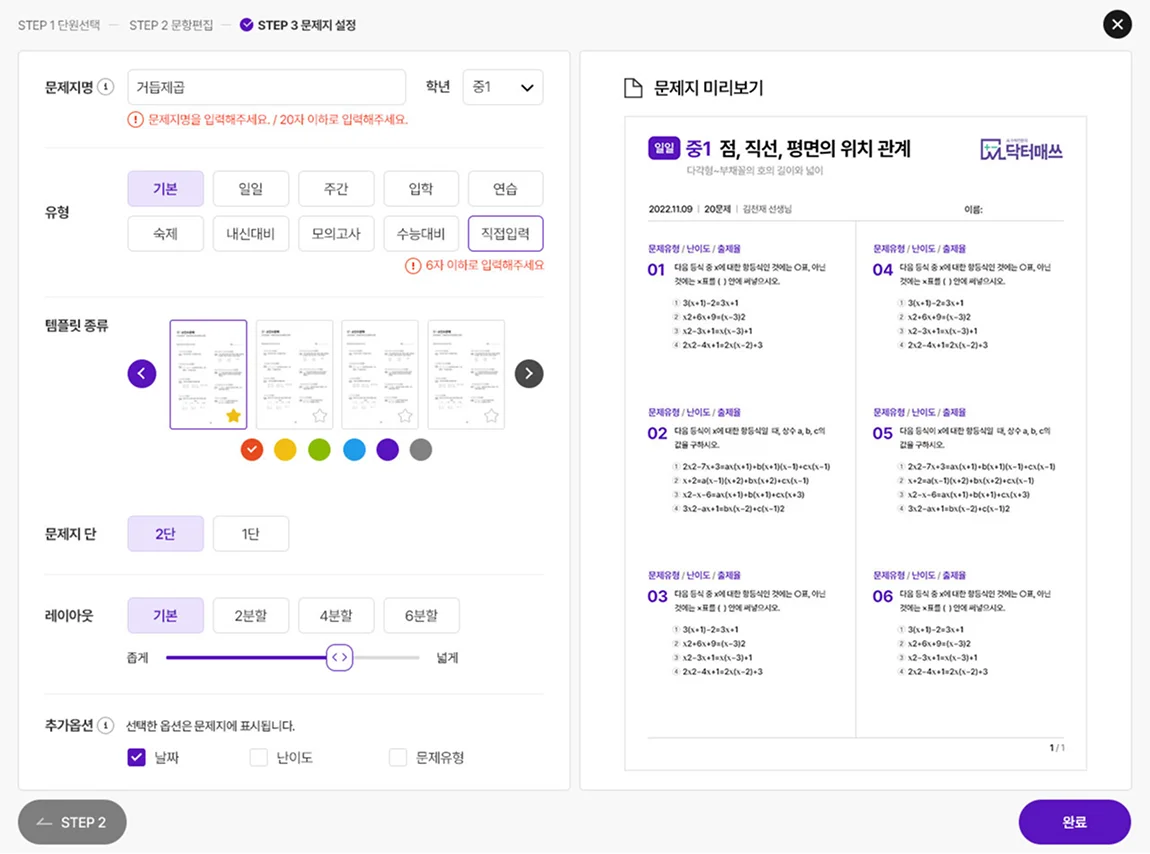Click the STEP 3 checkmark icon
Image resolution: width=1150 pixels, height=854 pixels.
[247, 24]
